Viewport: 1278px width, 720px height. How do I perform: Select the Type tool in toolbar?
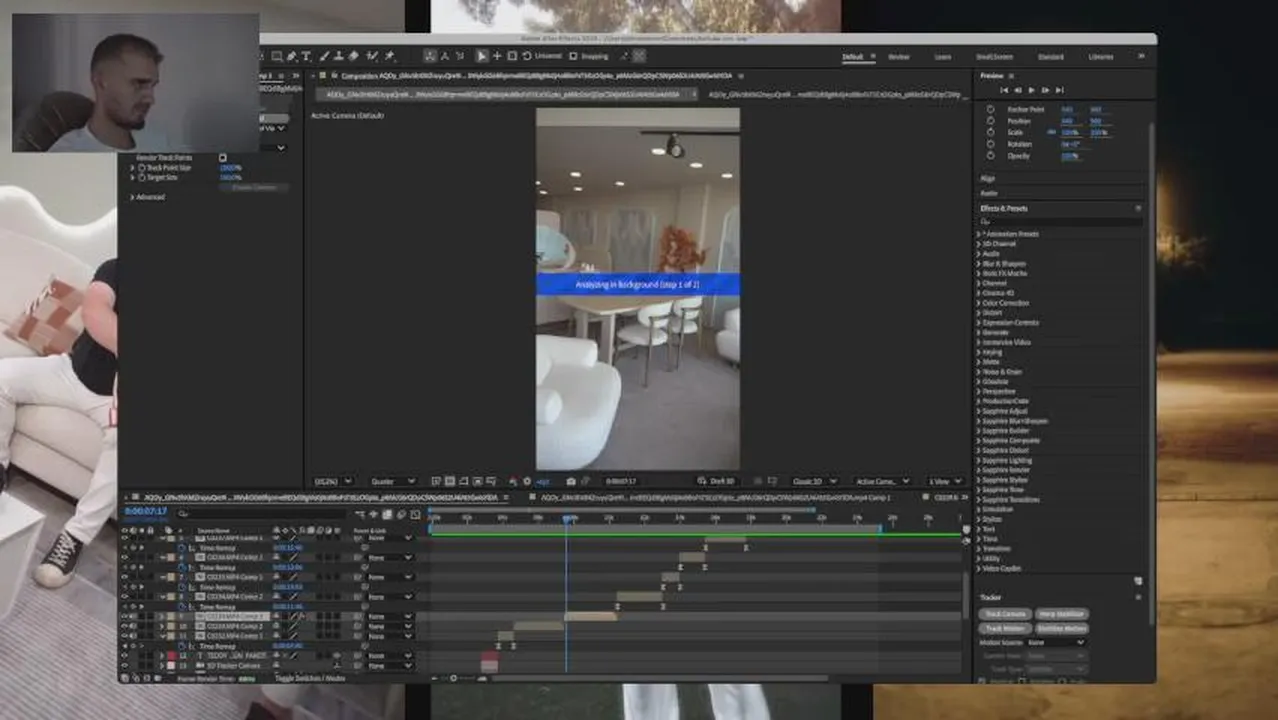tap(306, 56)
